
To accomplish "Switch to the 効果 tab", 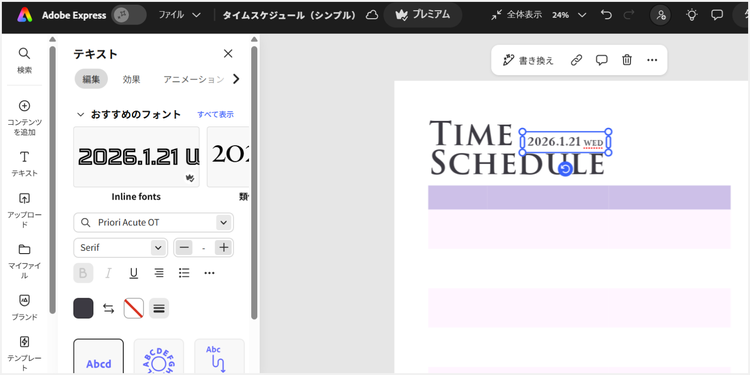I will [132, 79].
